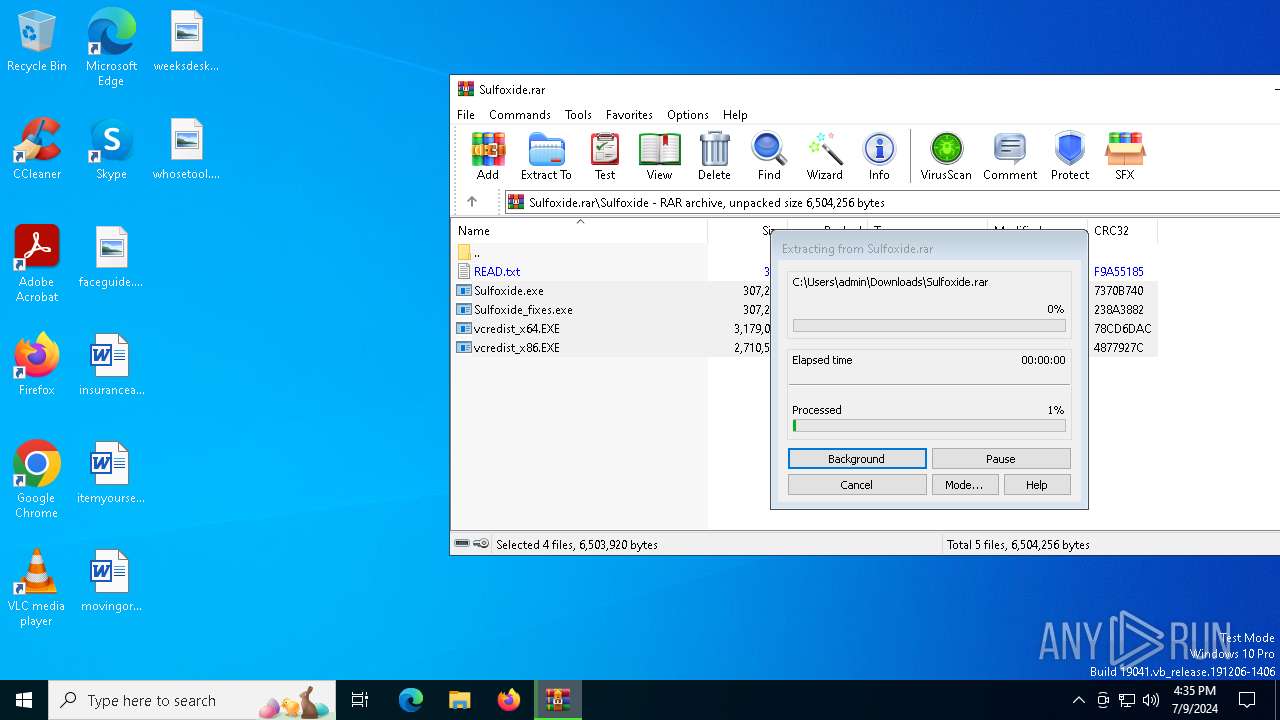Screen dimensions: 1280x720
Task: Launch the Wizard icon
Action: click(x=824, y=156)
